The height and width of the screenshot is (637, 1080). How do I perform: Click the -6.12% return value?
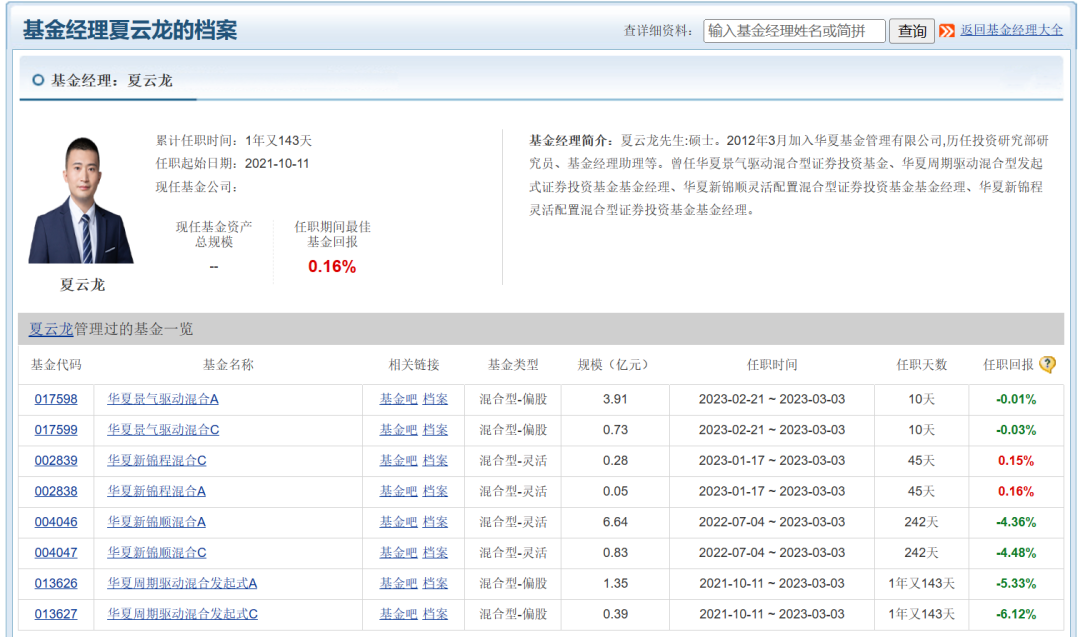point(1016,614)
